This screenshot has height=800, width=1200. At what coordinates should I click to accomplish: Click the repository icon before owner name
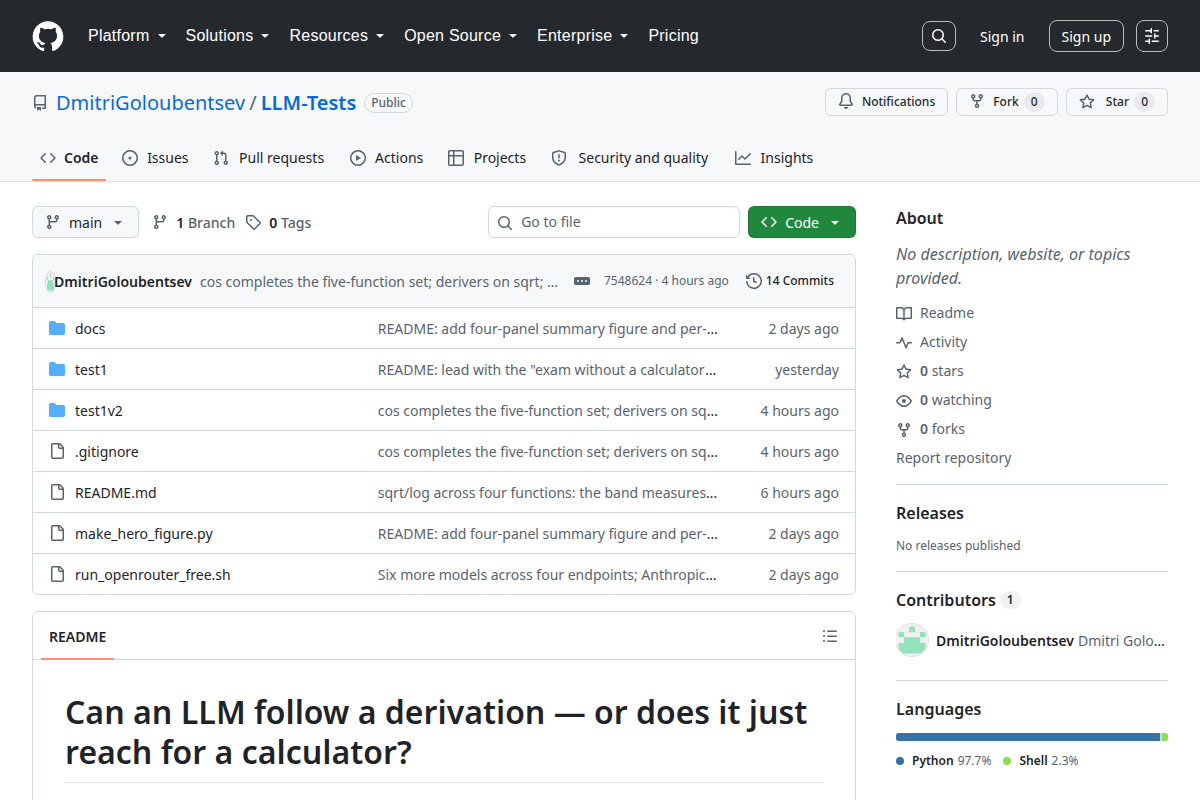tap(40, 103)
